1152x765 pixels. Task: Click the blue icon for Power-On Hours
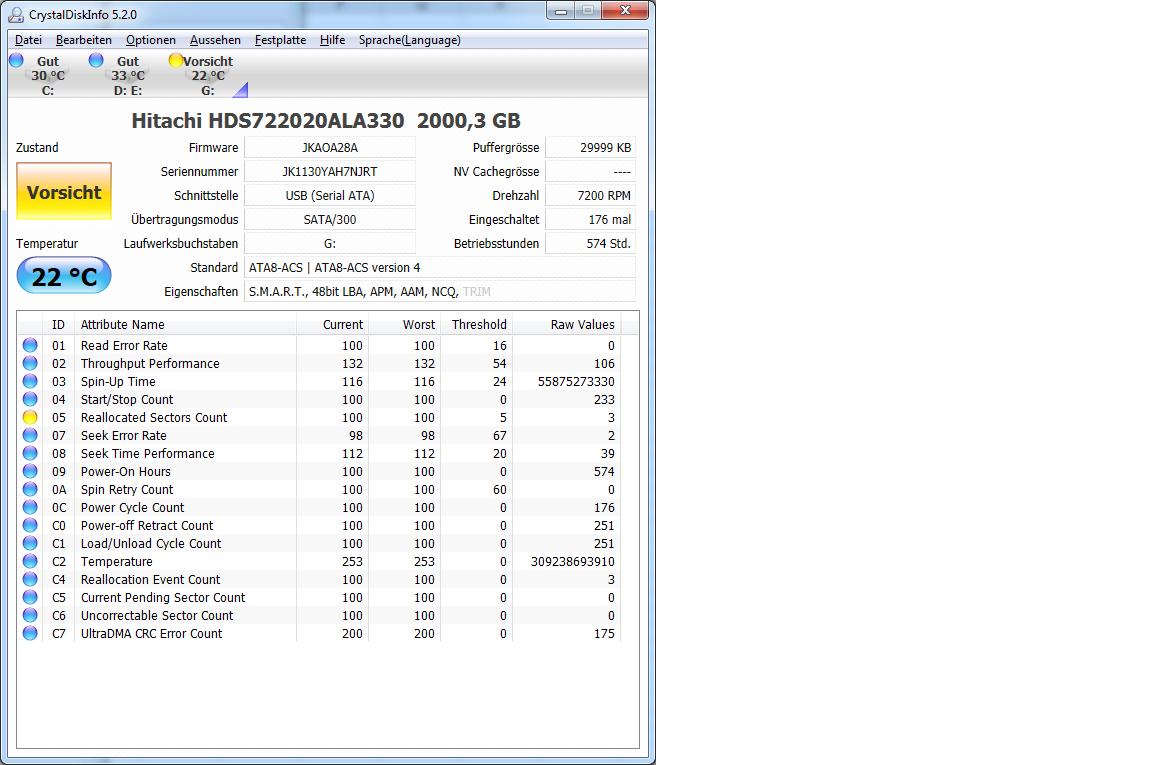pos(30,471)
